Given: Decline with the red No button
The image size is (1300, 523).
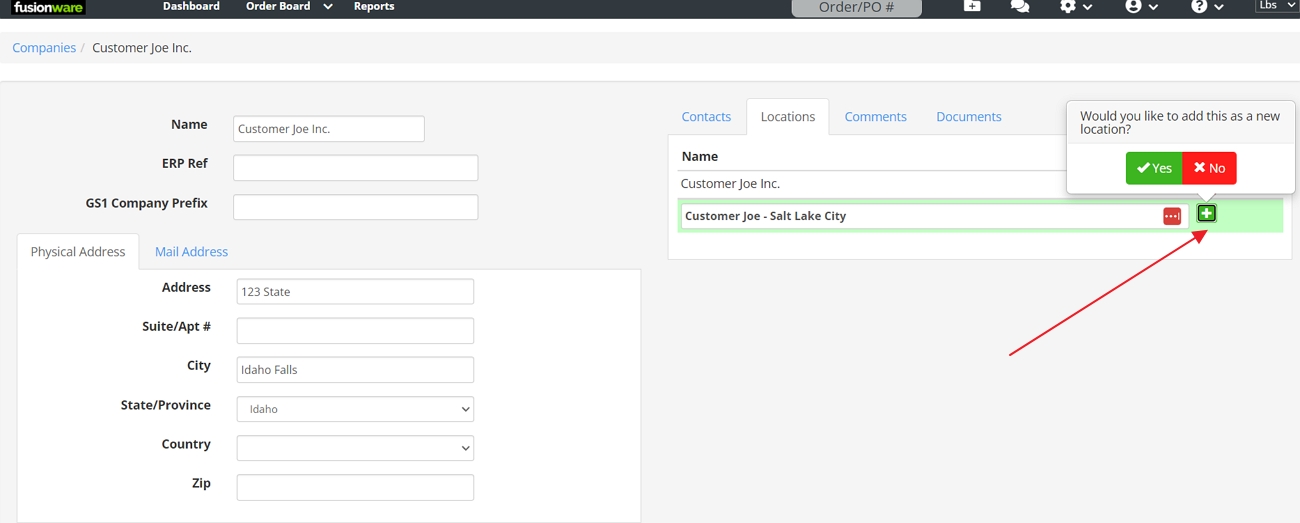Looking at the screenshot, I should pyautogui.click(x=1209, y=168).
